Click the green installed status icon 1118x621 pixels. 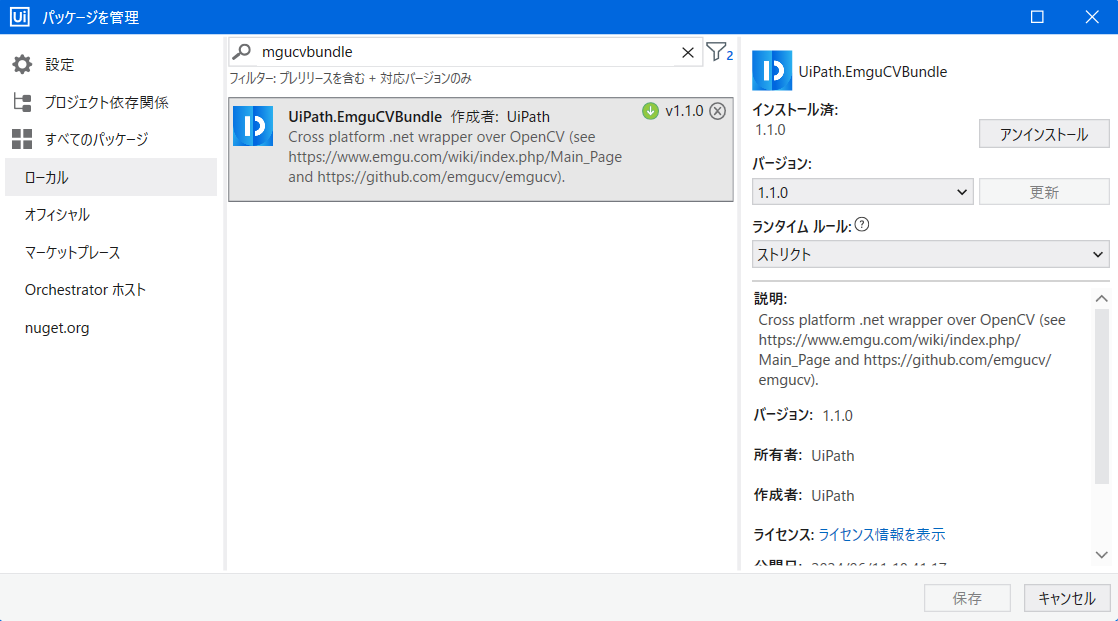click(x=650, y=111)
